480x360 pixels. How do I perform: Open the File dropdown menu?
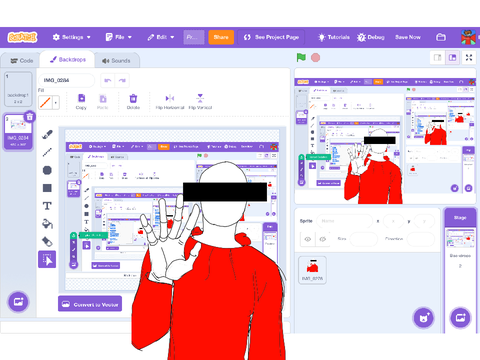click(119, 37)
